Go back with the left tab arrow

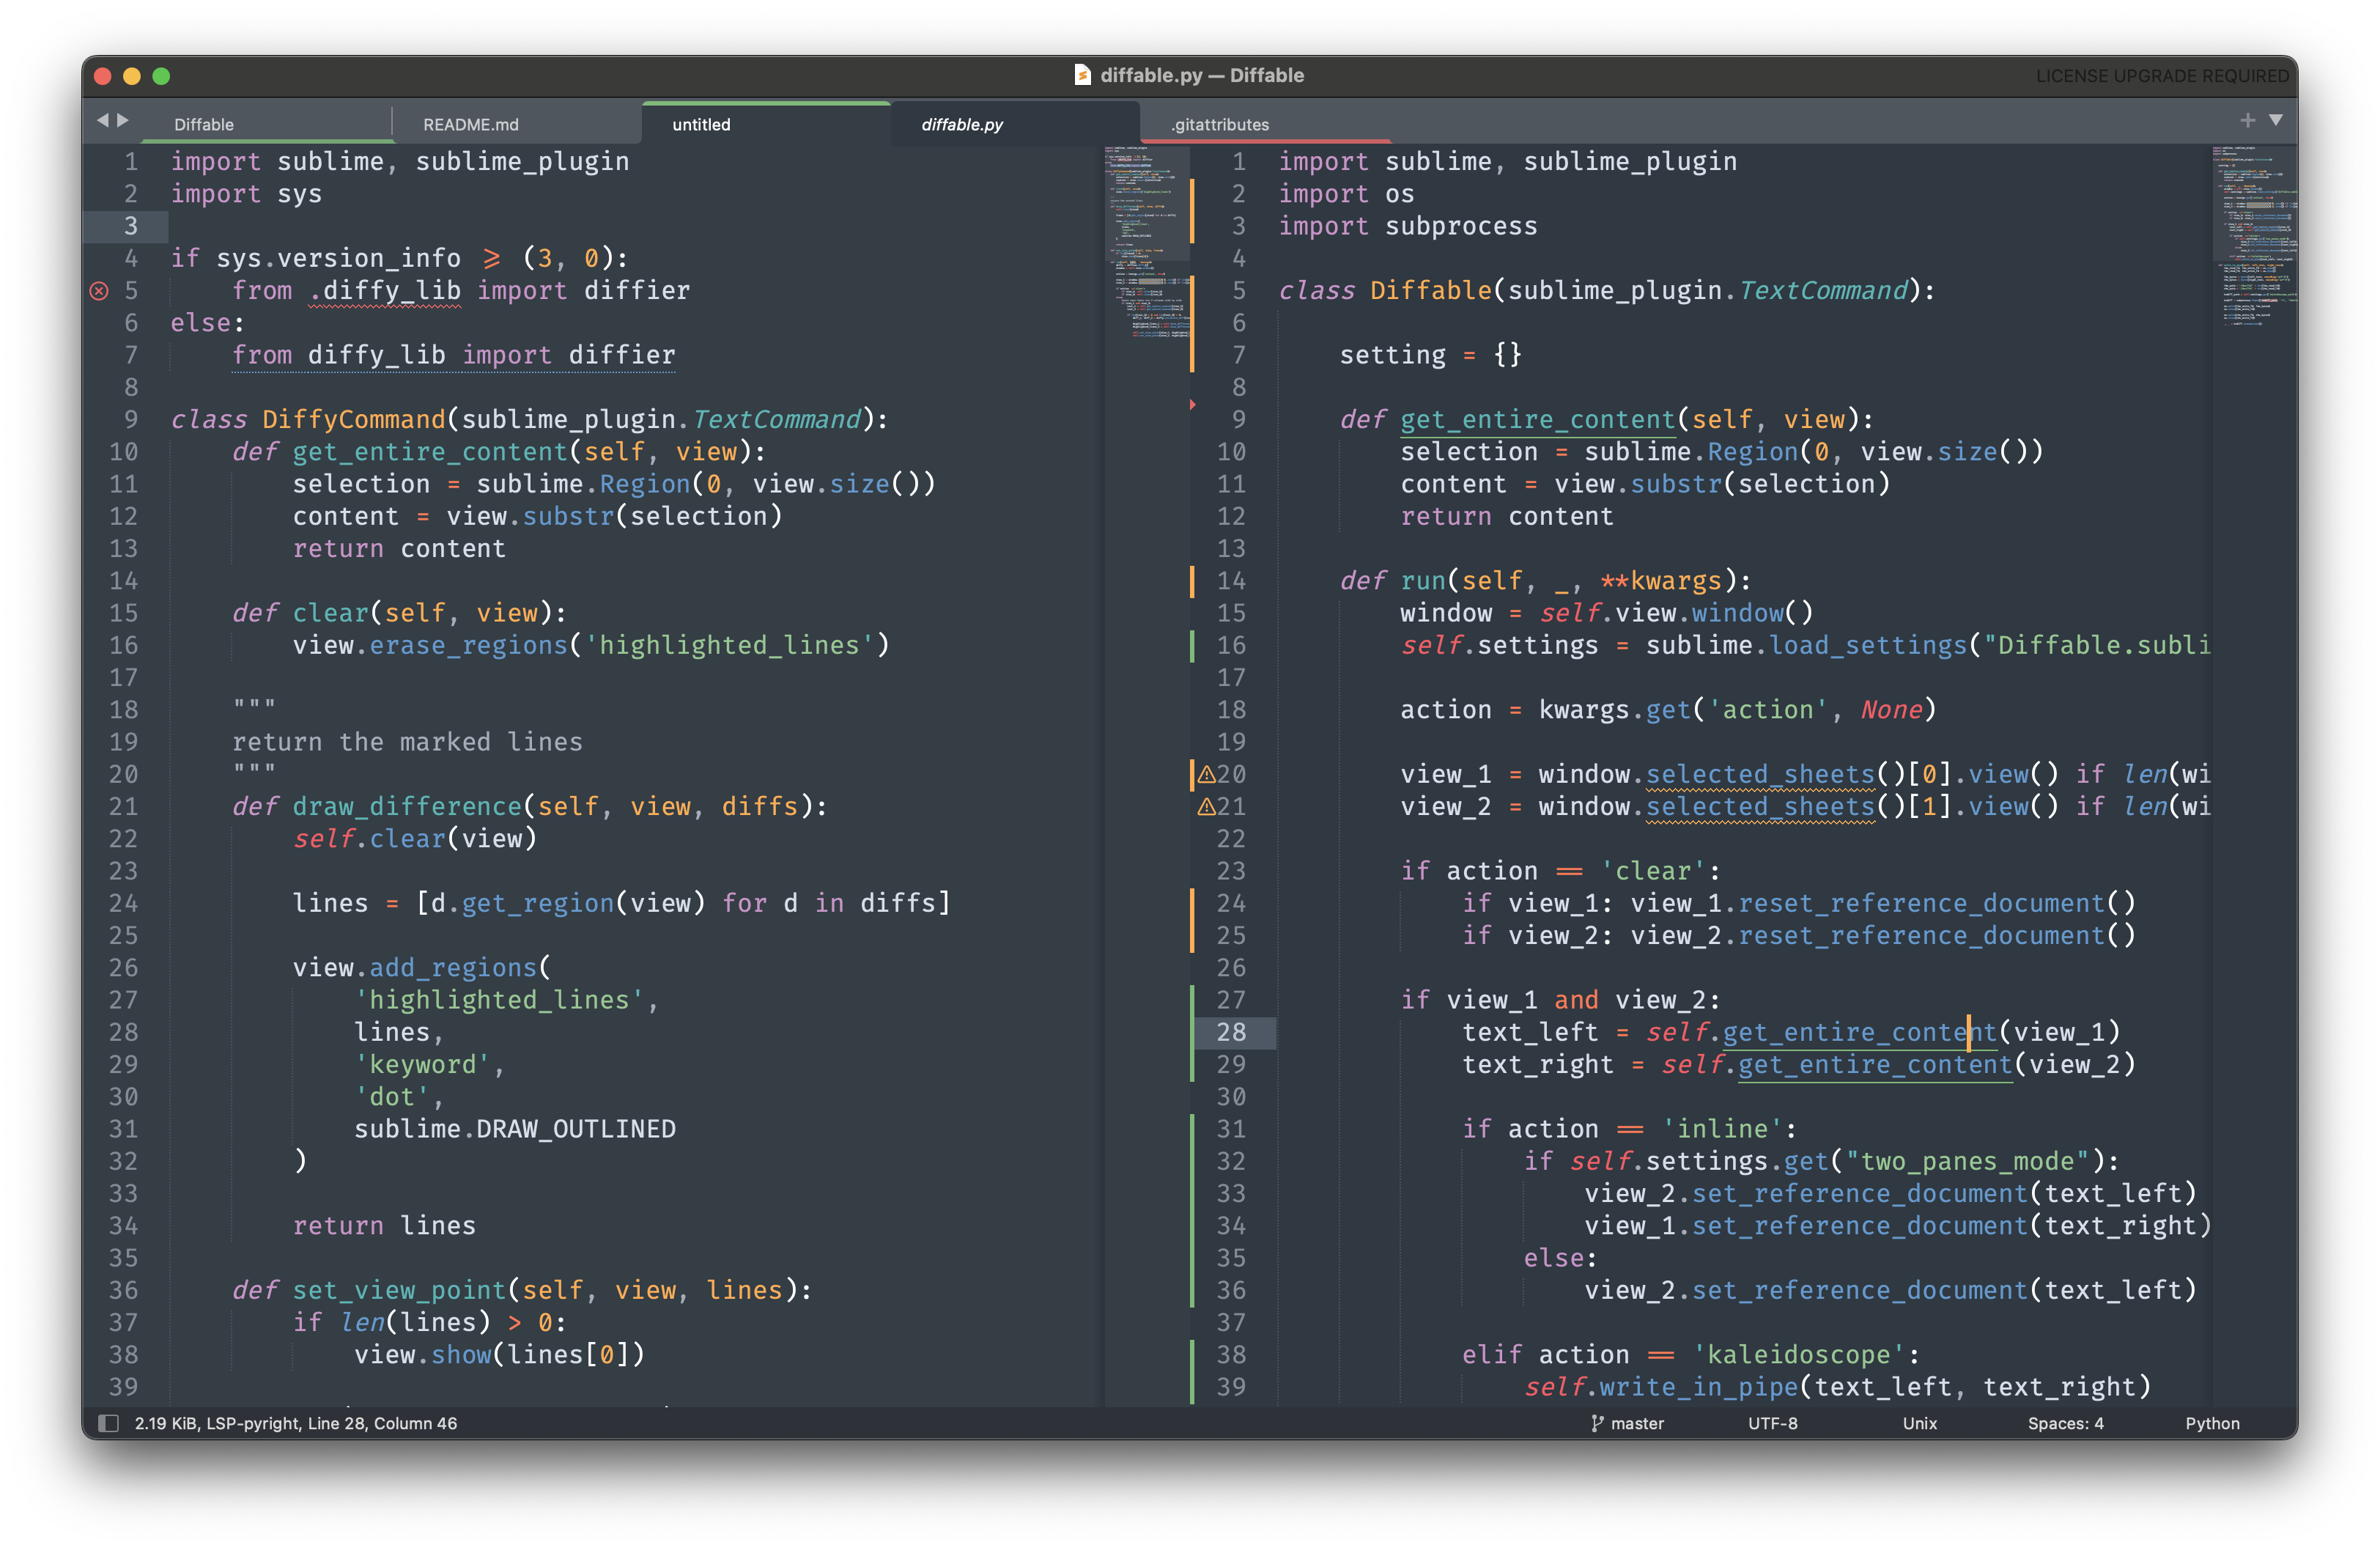[102, 120]
